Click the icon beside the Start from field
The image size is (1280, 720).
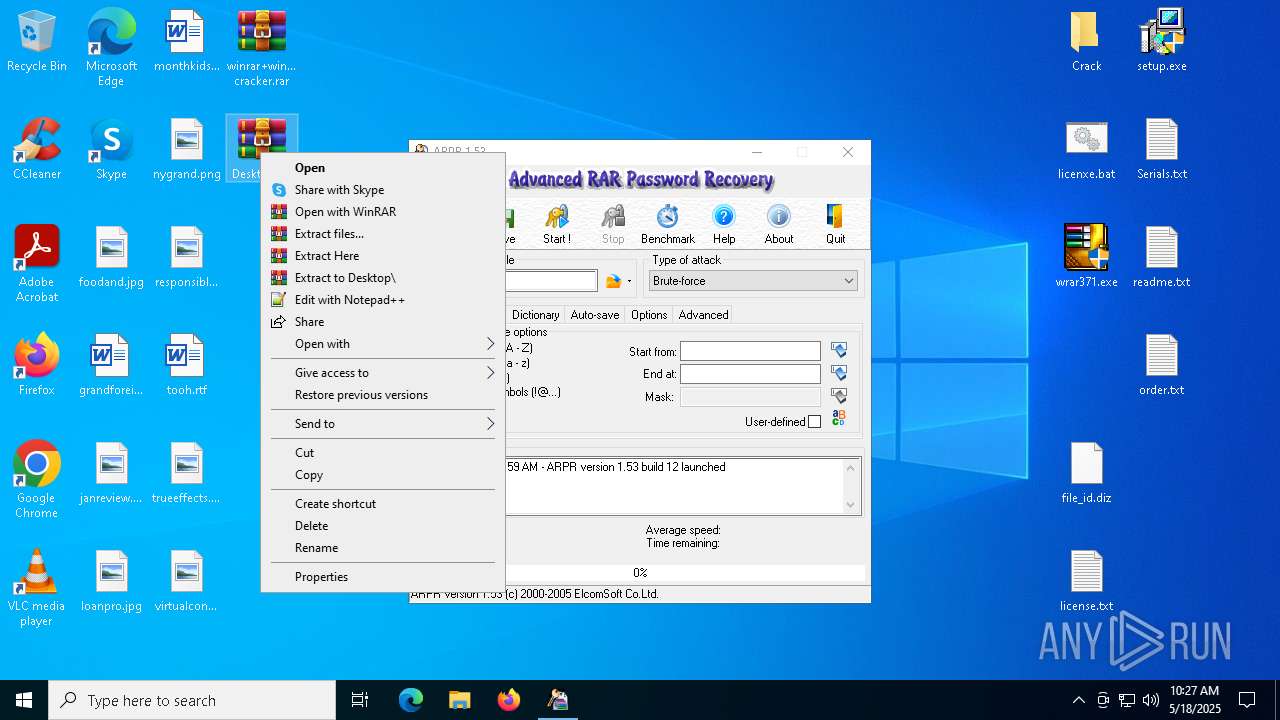coord(839,350)
